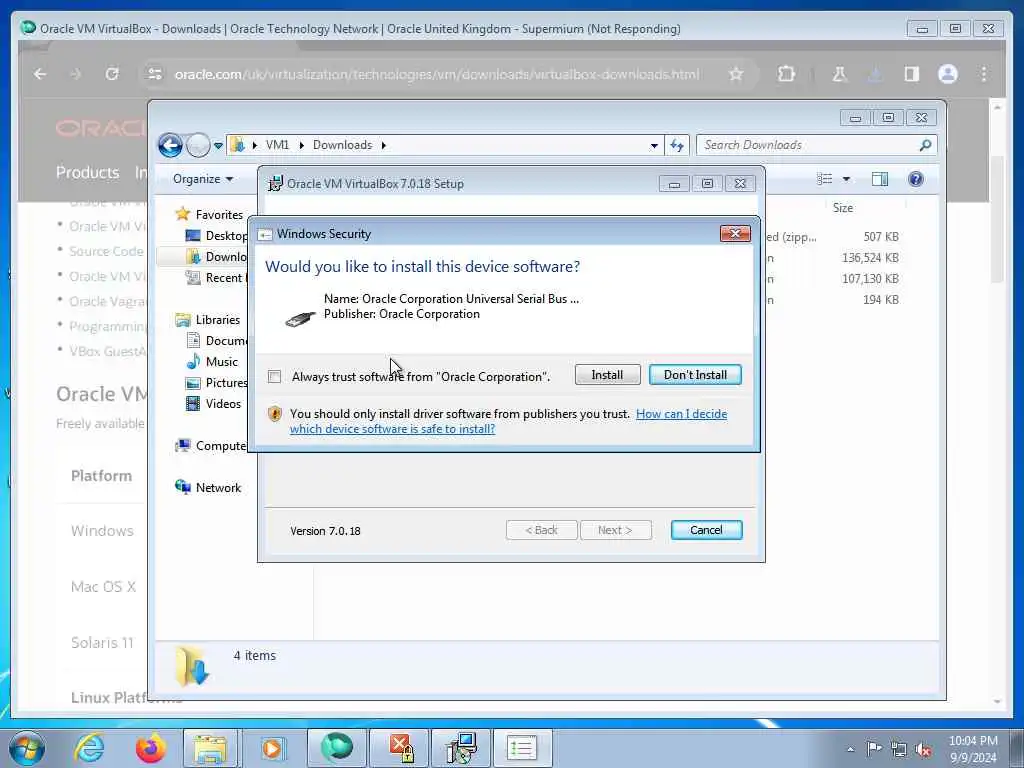The width and height of the screenshot is (1024, 768).
Task: Click Back arrow in Explorer window
Action: pos(170,145)
